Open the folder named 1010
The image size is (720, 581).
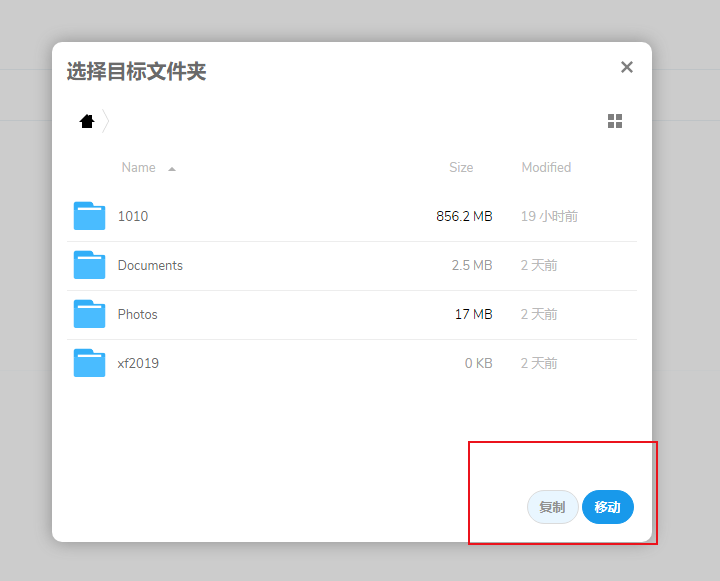(133, 216)
